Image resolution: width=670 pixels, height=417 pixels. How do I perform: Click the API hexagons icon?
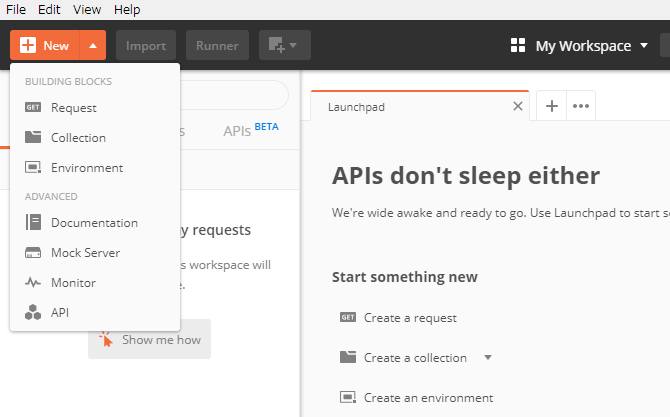[x=33, y=313]
